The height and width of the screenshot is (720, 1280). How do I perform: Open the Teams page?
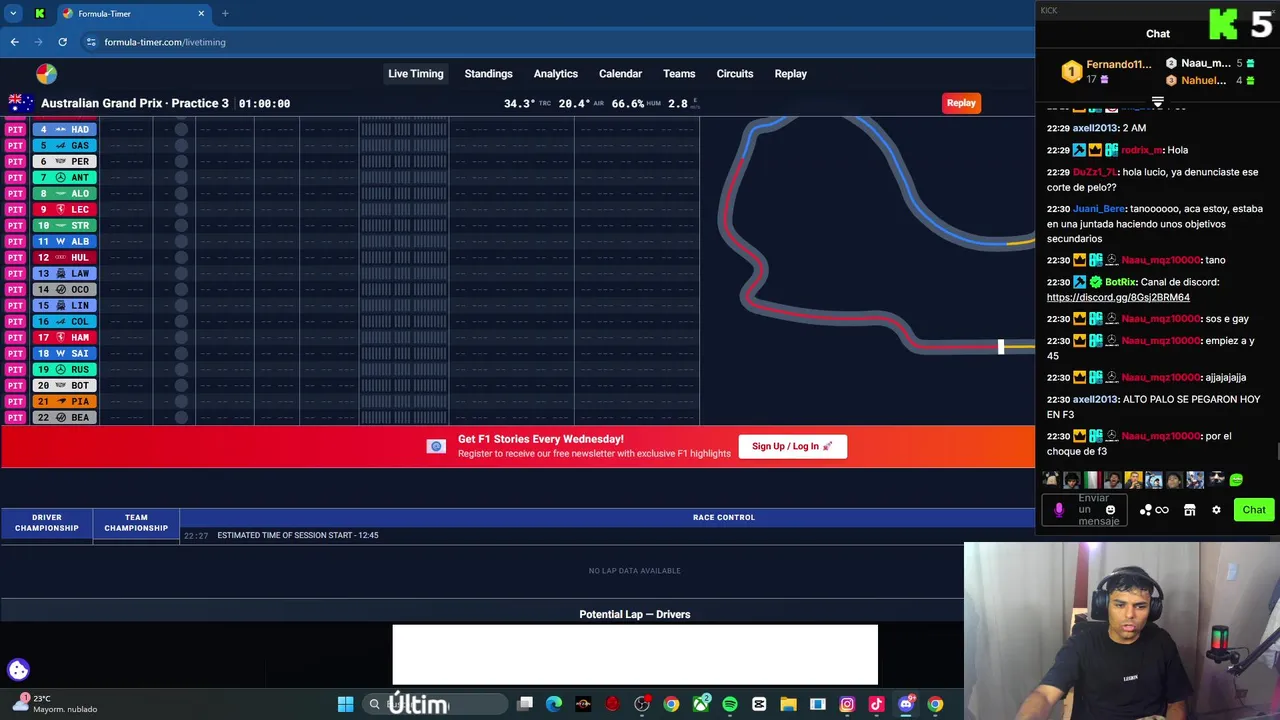(x=678, y=74)
